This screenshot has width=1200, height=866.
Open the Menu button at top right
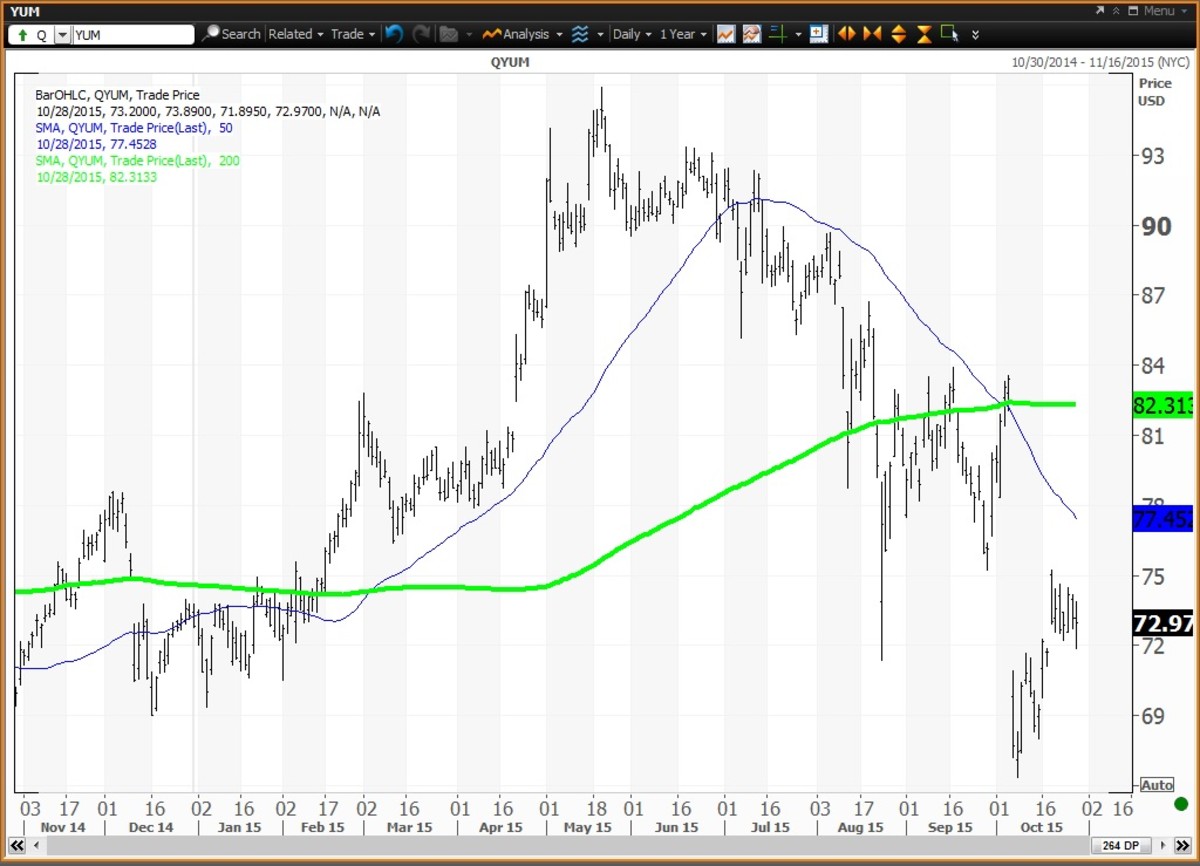click(1158, 11)
